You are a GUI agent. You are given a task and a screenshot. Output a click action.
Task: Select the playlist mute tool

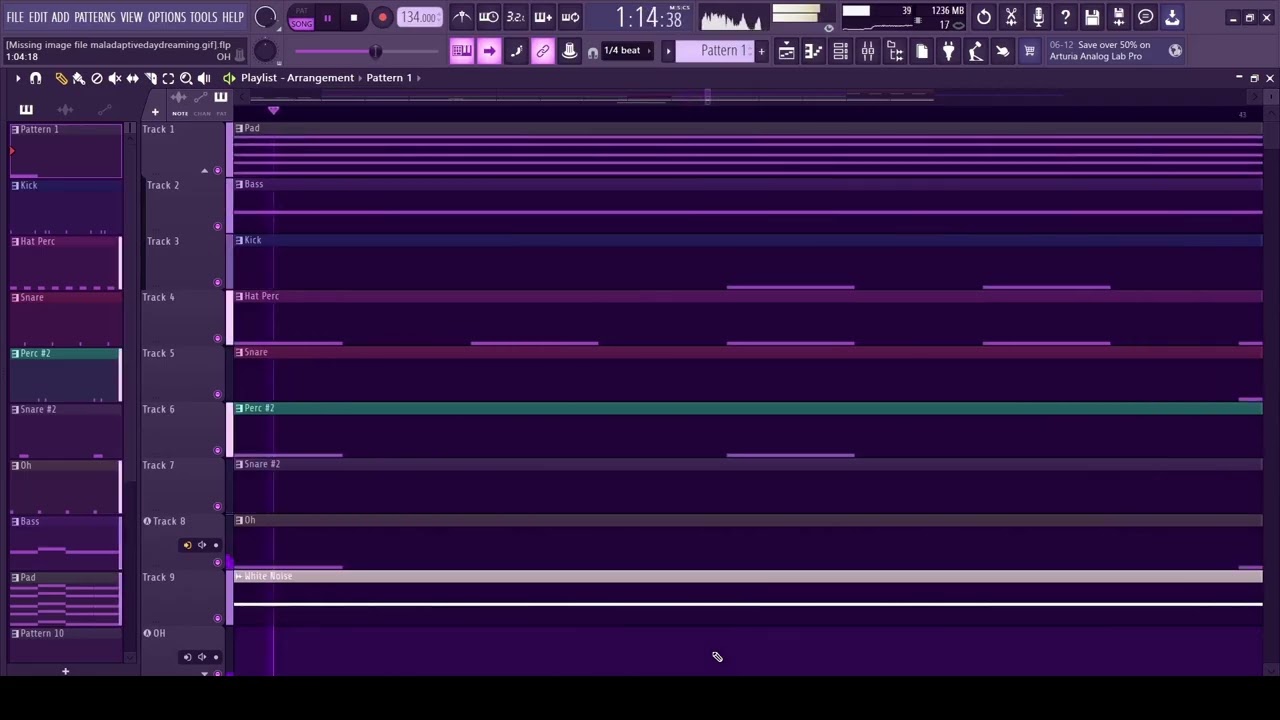115,78
